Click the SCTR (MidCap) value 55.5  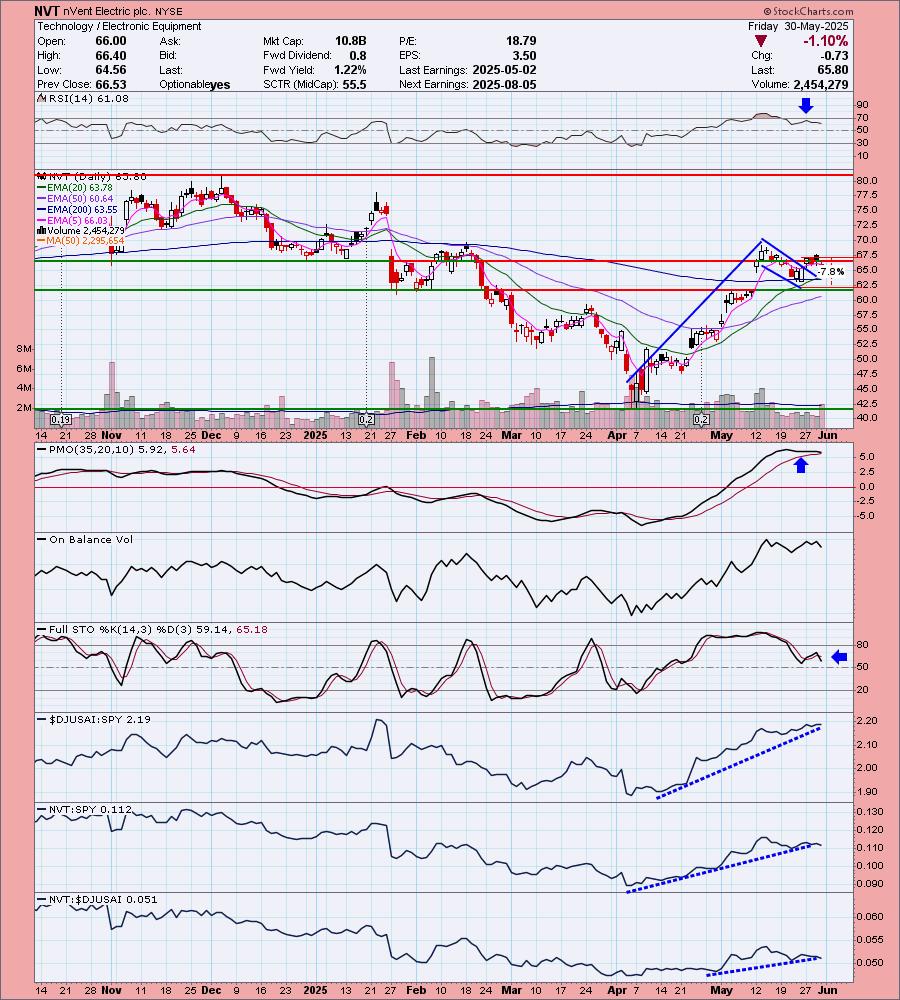pyautogui.click(x=355, y=85)
